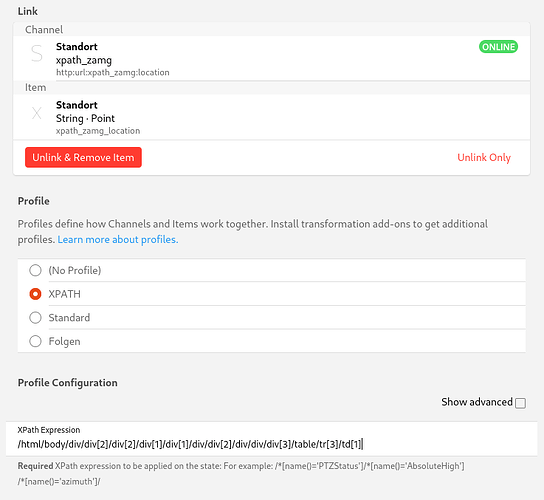
Task: Choose the Folgen profile radio button
Action: pyautogui.click(x=35, y=341)
